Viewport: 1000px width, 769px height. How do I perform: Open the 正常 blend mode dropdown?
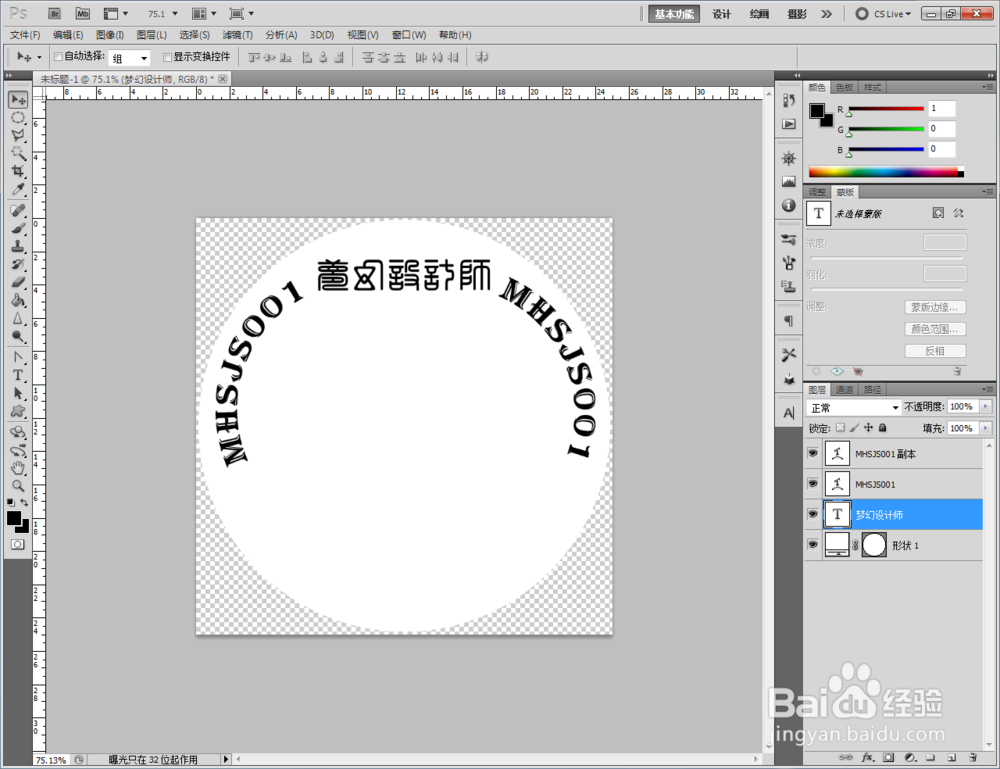(x=853, y=407)
